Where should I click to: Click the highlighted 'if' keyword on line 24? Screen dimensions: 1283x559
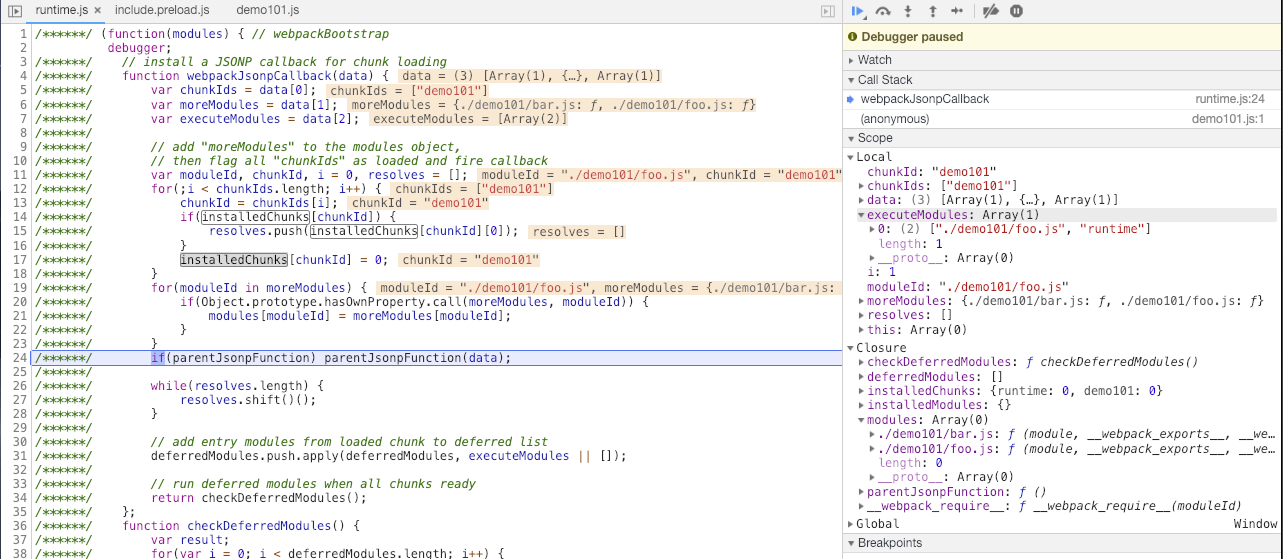[x=158, y=357]
